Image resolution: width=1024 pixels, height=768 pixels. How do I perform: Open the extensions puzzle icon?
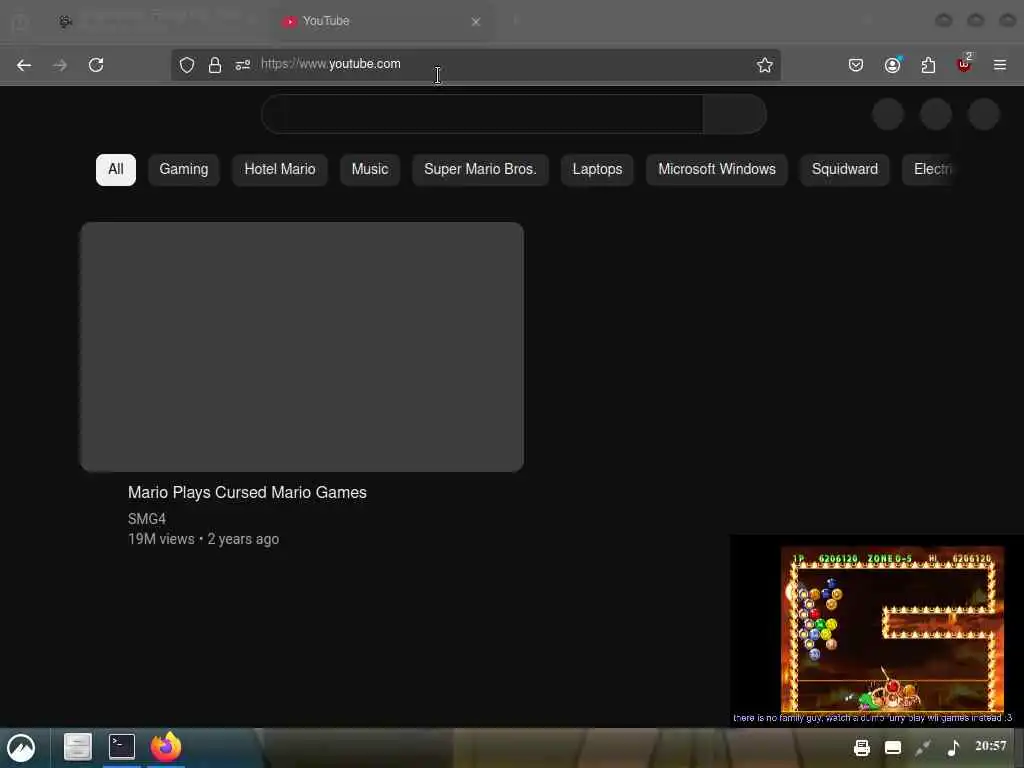point(928,65)
